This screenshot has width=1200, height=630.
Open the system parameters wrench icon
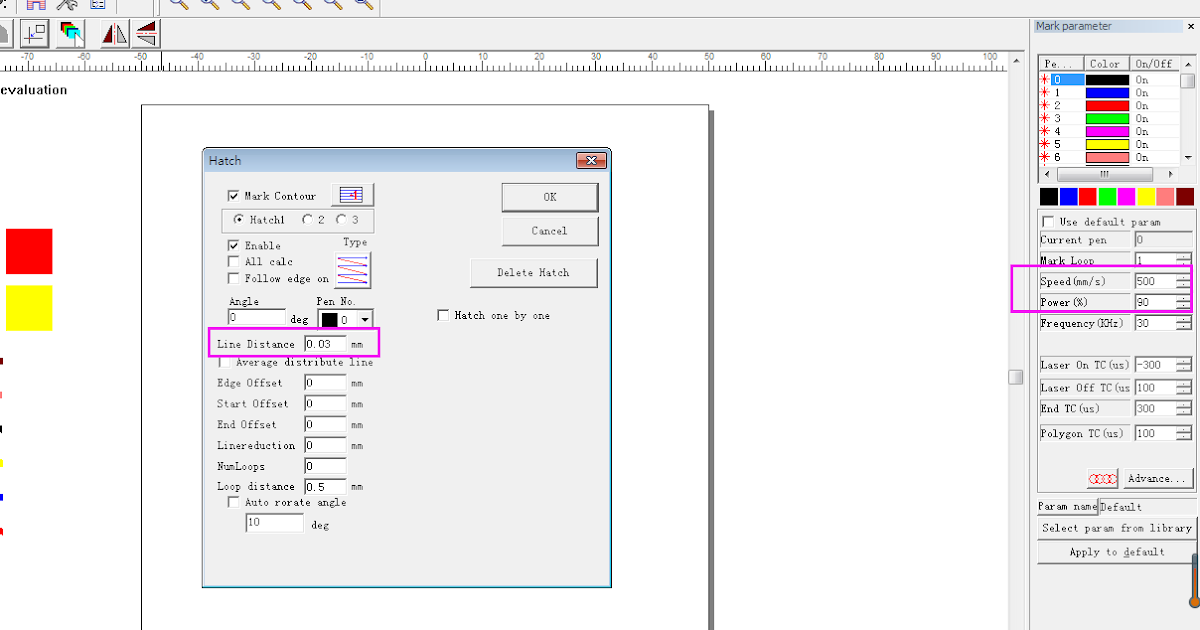(68, 5)
